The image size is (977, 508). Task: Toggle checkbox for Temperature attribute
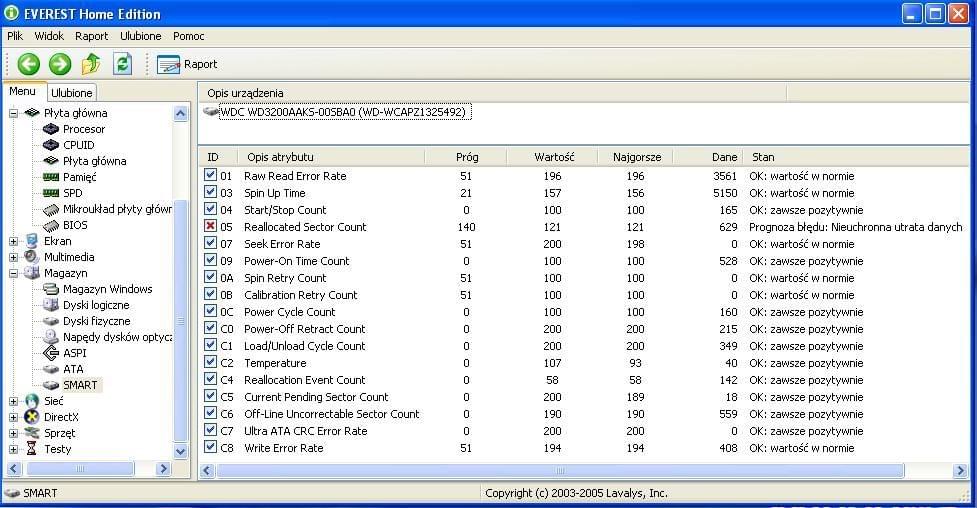coord(211,362)
